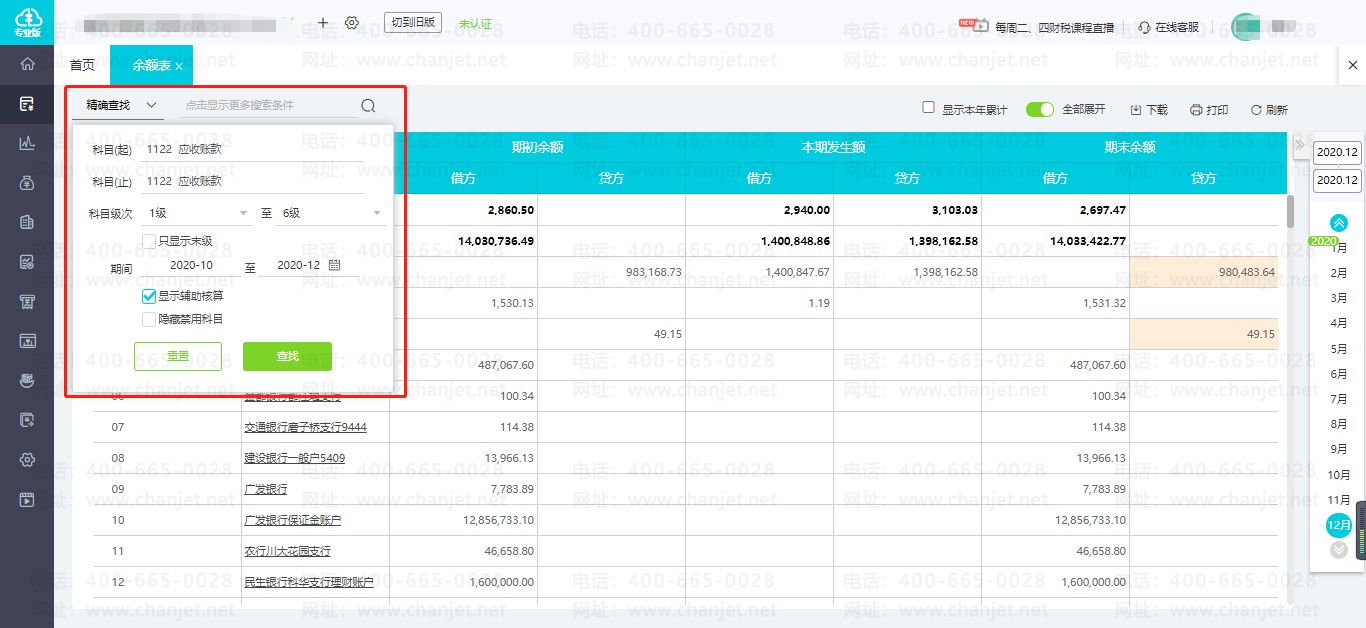
Task: Open the line chart icon in sidebar
Action: [x=27, y=143]
